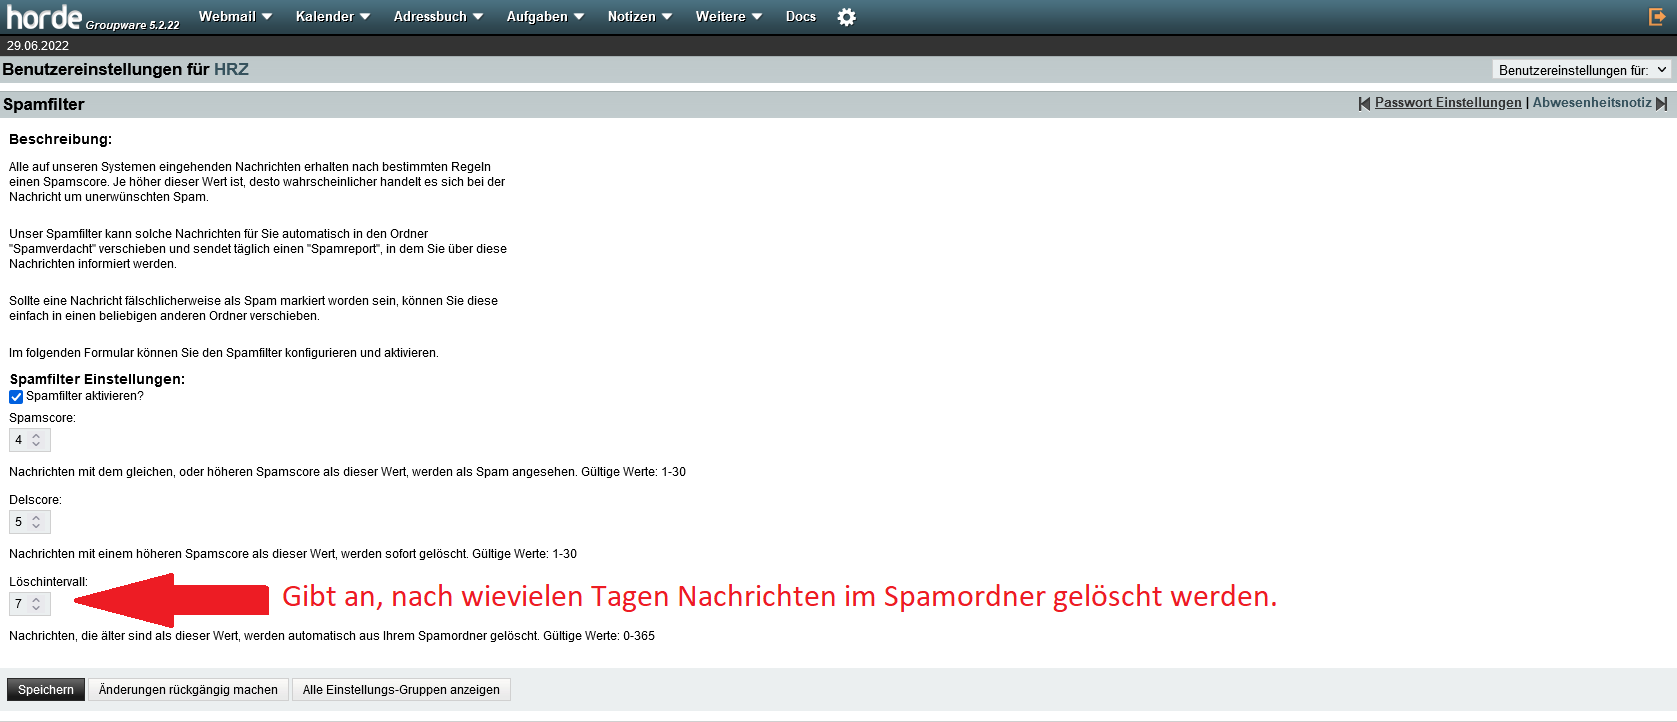Open the settings gear icon
The image size is (1677, 722).
click(846, 17)
